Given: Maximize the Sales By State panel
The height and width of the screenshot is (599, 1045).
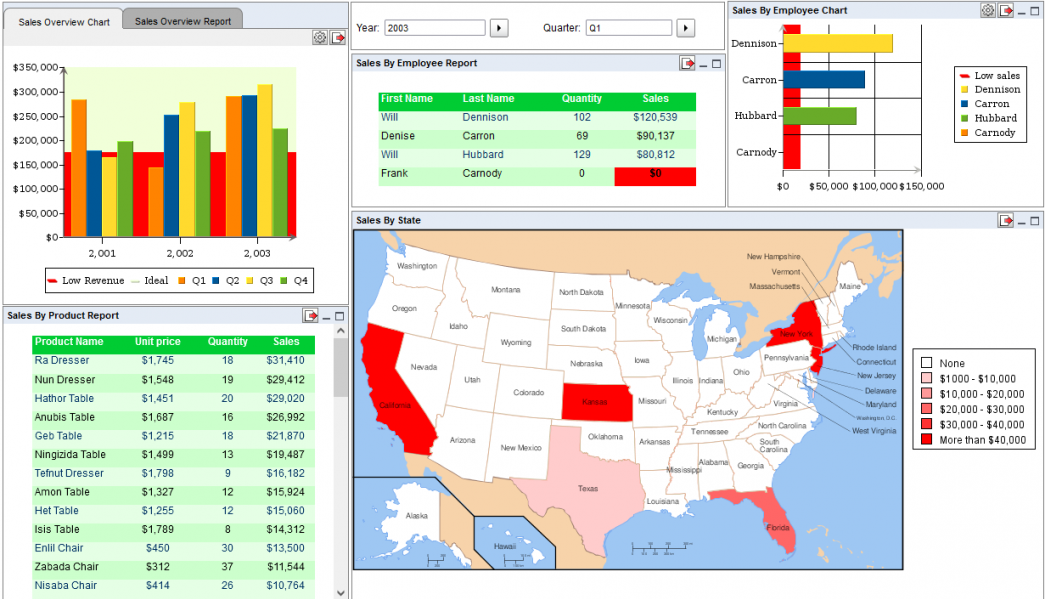Looking at the screenshot, I should click(1035, 221).
